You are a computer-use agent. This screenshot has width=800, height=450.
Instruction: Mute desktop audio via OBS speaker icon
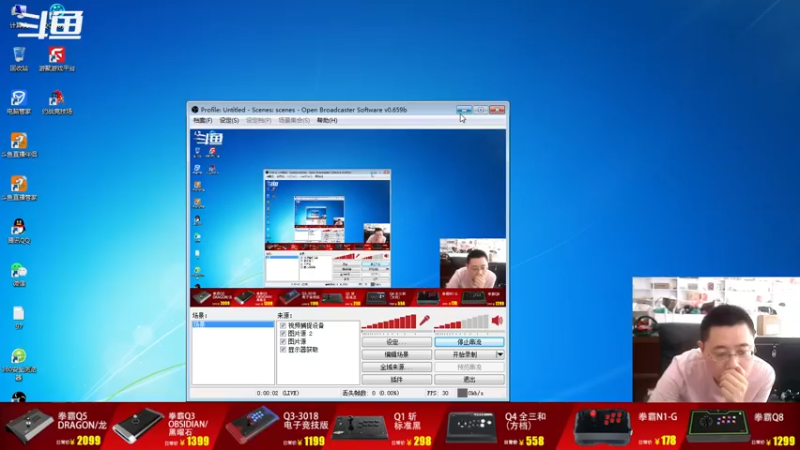497,321
